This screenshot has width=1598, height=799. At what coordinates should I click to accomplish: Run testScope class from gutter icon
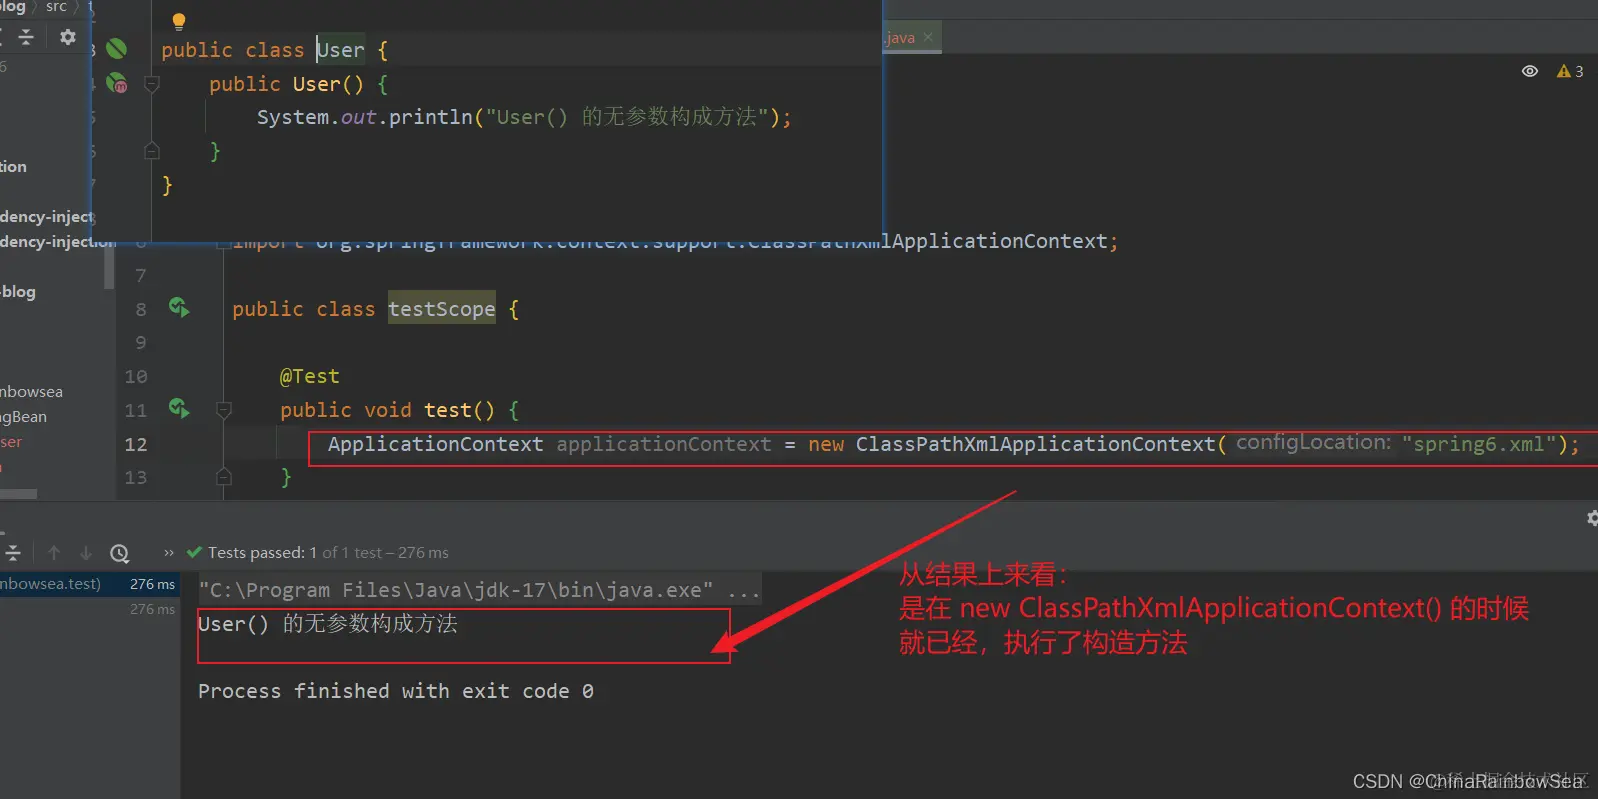[179, 308]
